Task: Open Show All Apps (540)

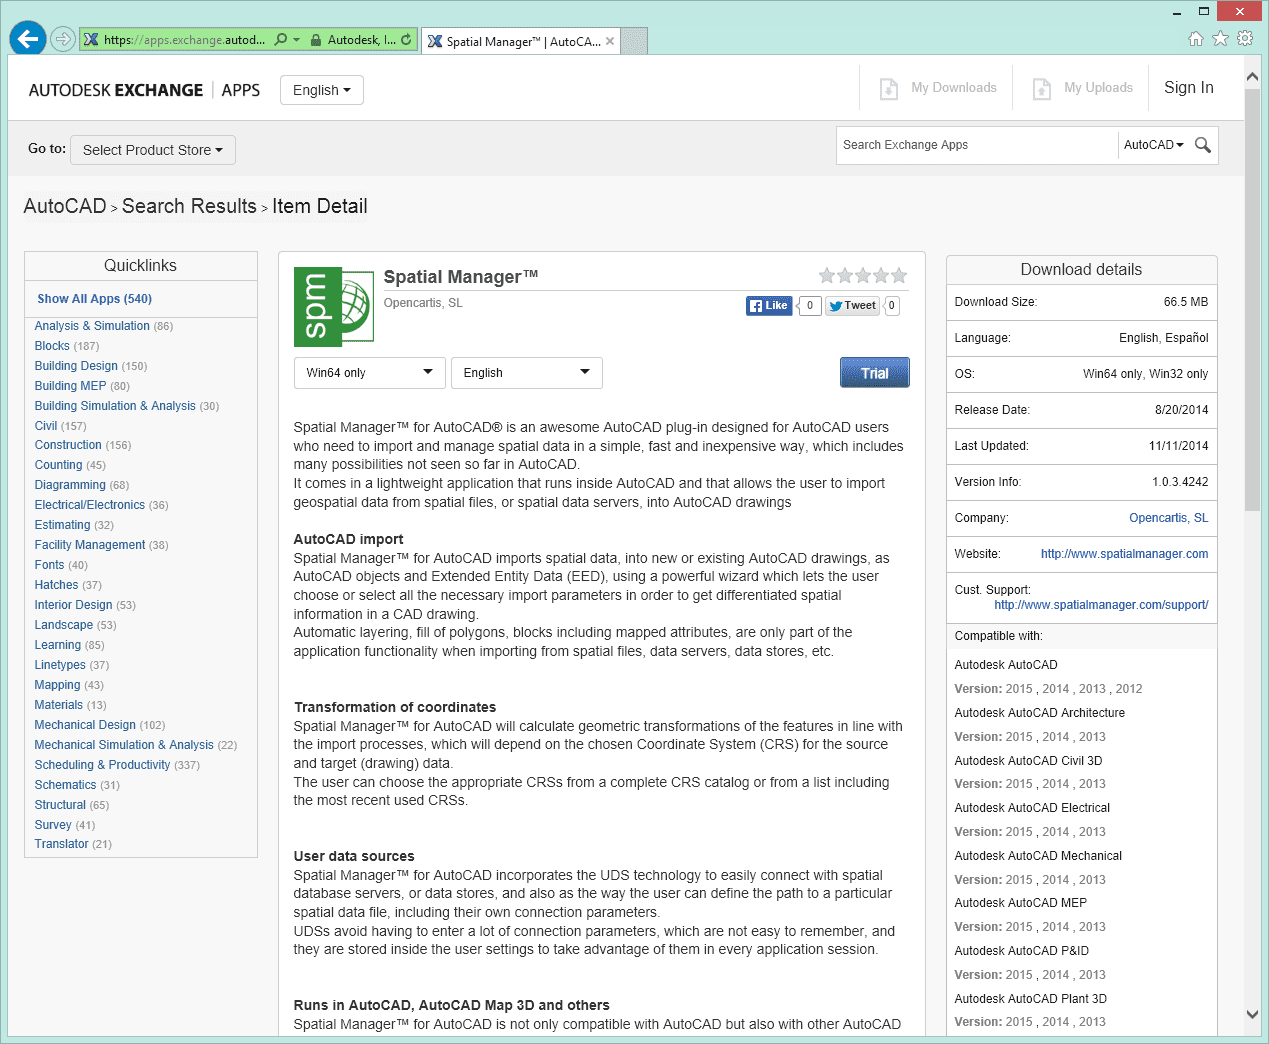Action: 95,299
